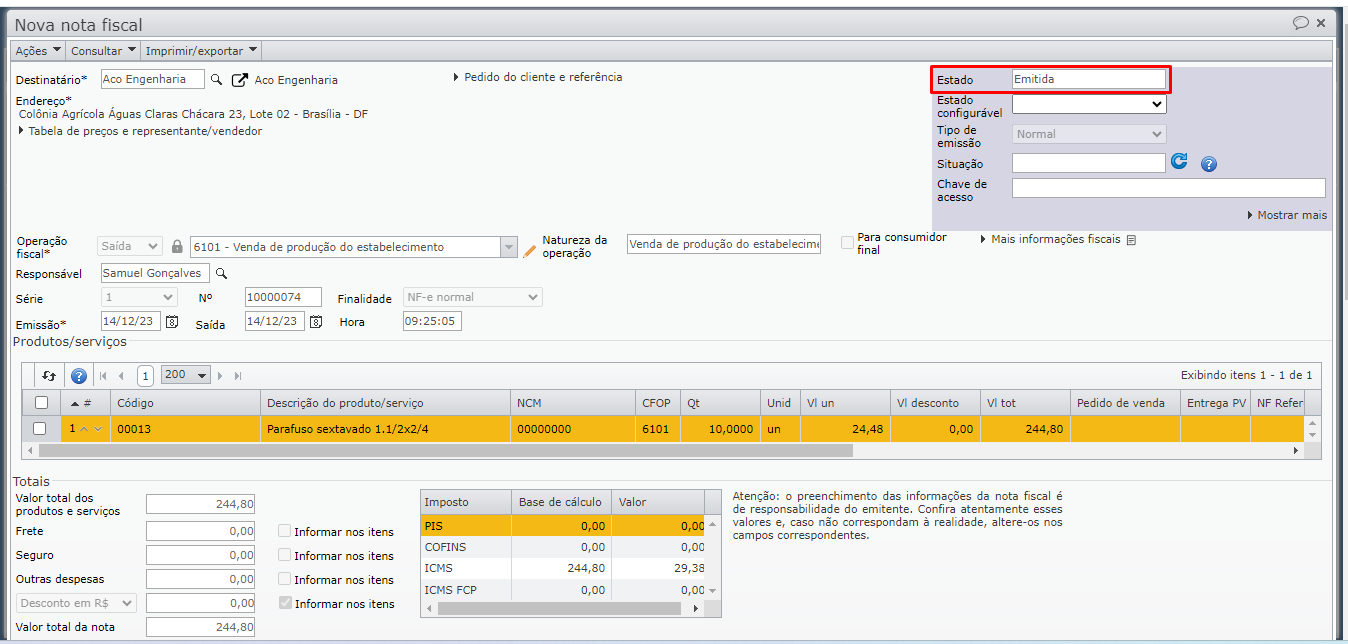Viewport: 1348px width, 644px height.
Task: Click the refresh icon in the products grid toolbar
Action: coord(49,376)
